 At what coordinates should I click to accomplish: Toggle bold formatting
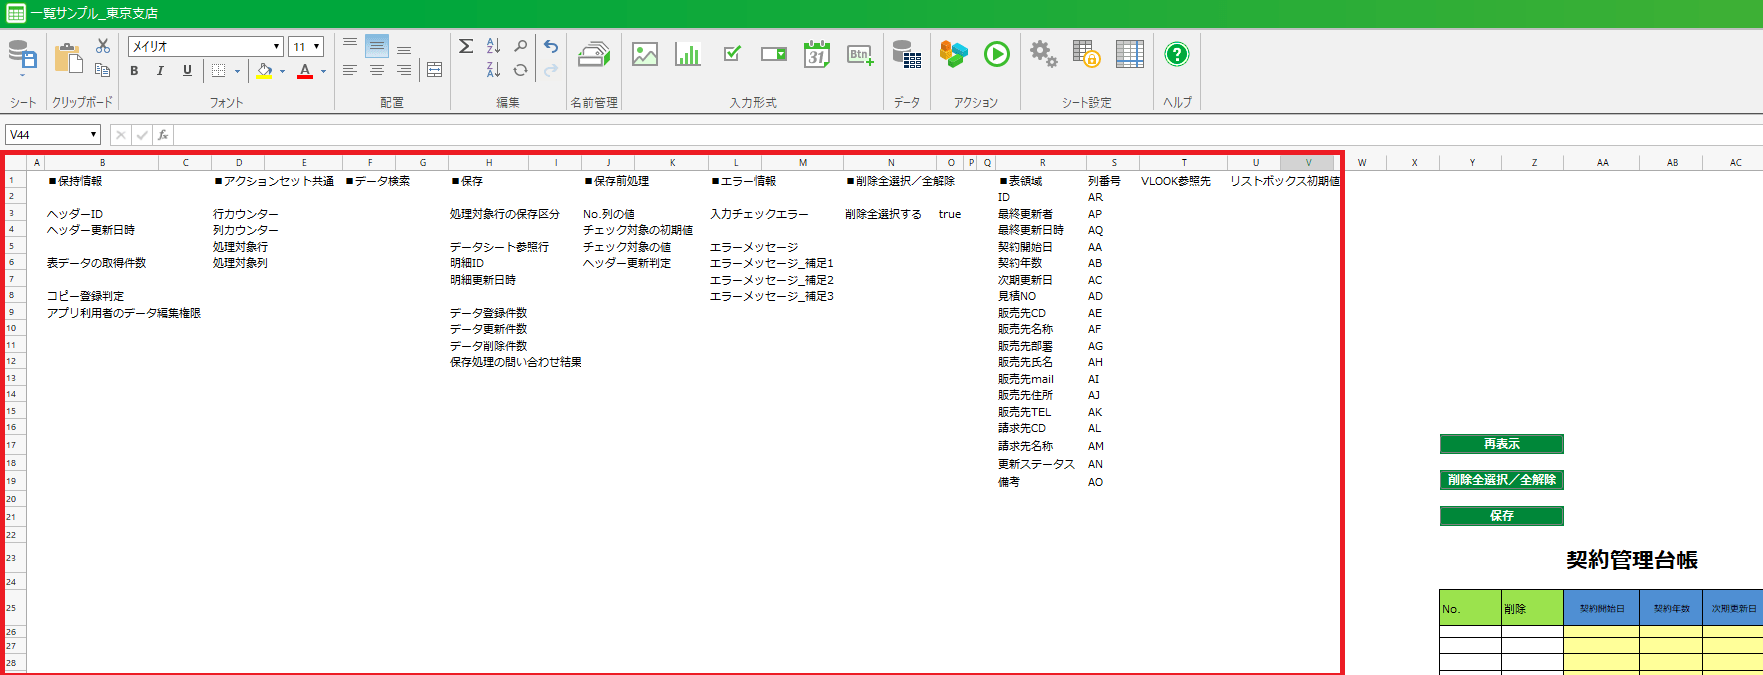tap(134, 71)
